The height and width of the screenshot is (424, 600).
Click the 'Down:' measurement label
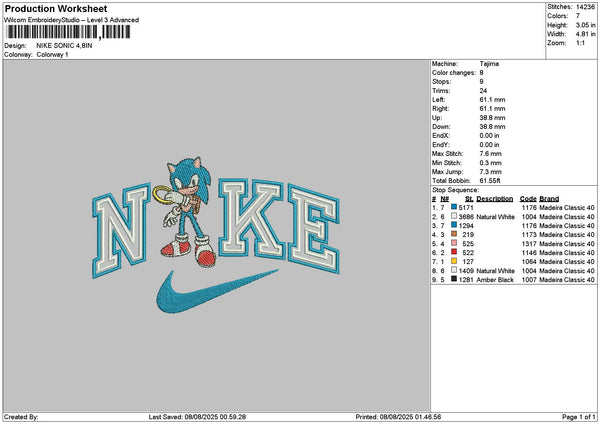[441, 127]
